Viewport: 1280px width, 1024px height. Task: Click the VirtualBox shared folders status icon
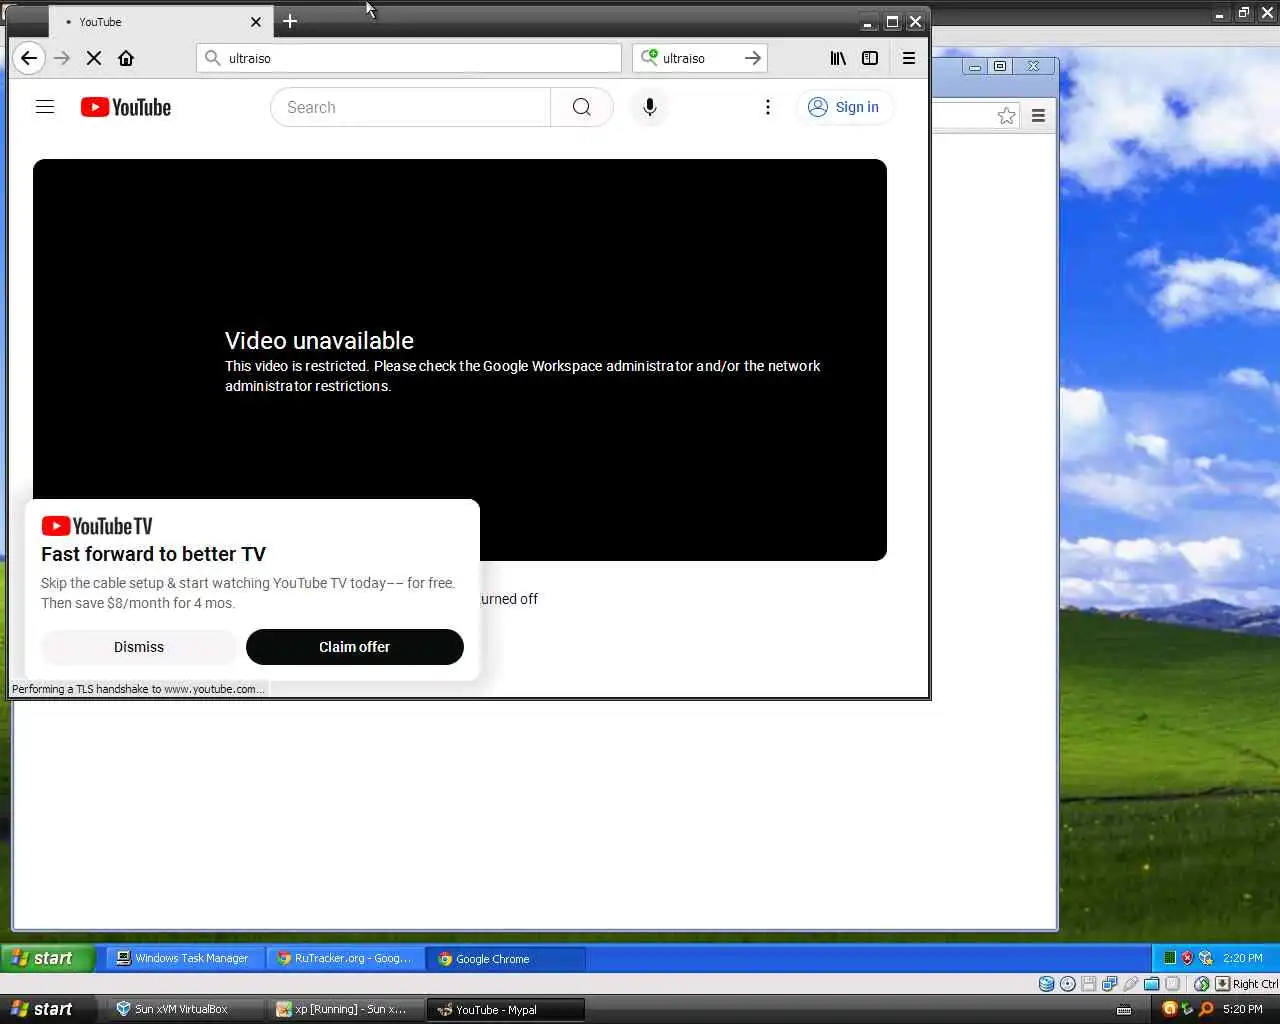pos(1152,984)
